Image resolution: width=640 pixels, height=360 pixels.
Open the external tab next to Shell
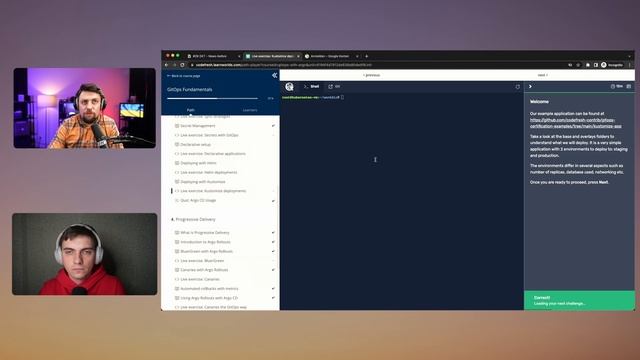(334, 87)
